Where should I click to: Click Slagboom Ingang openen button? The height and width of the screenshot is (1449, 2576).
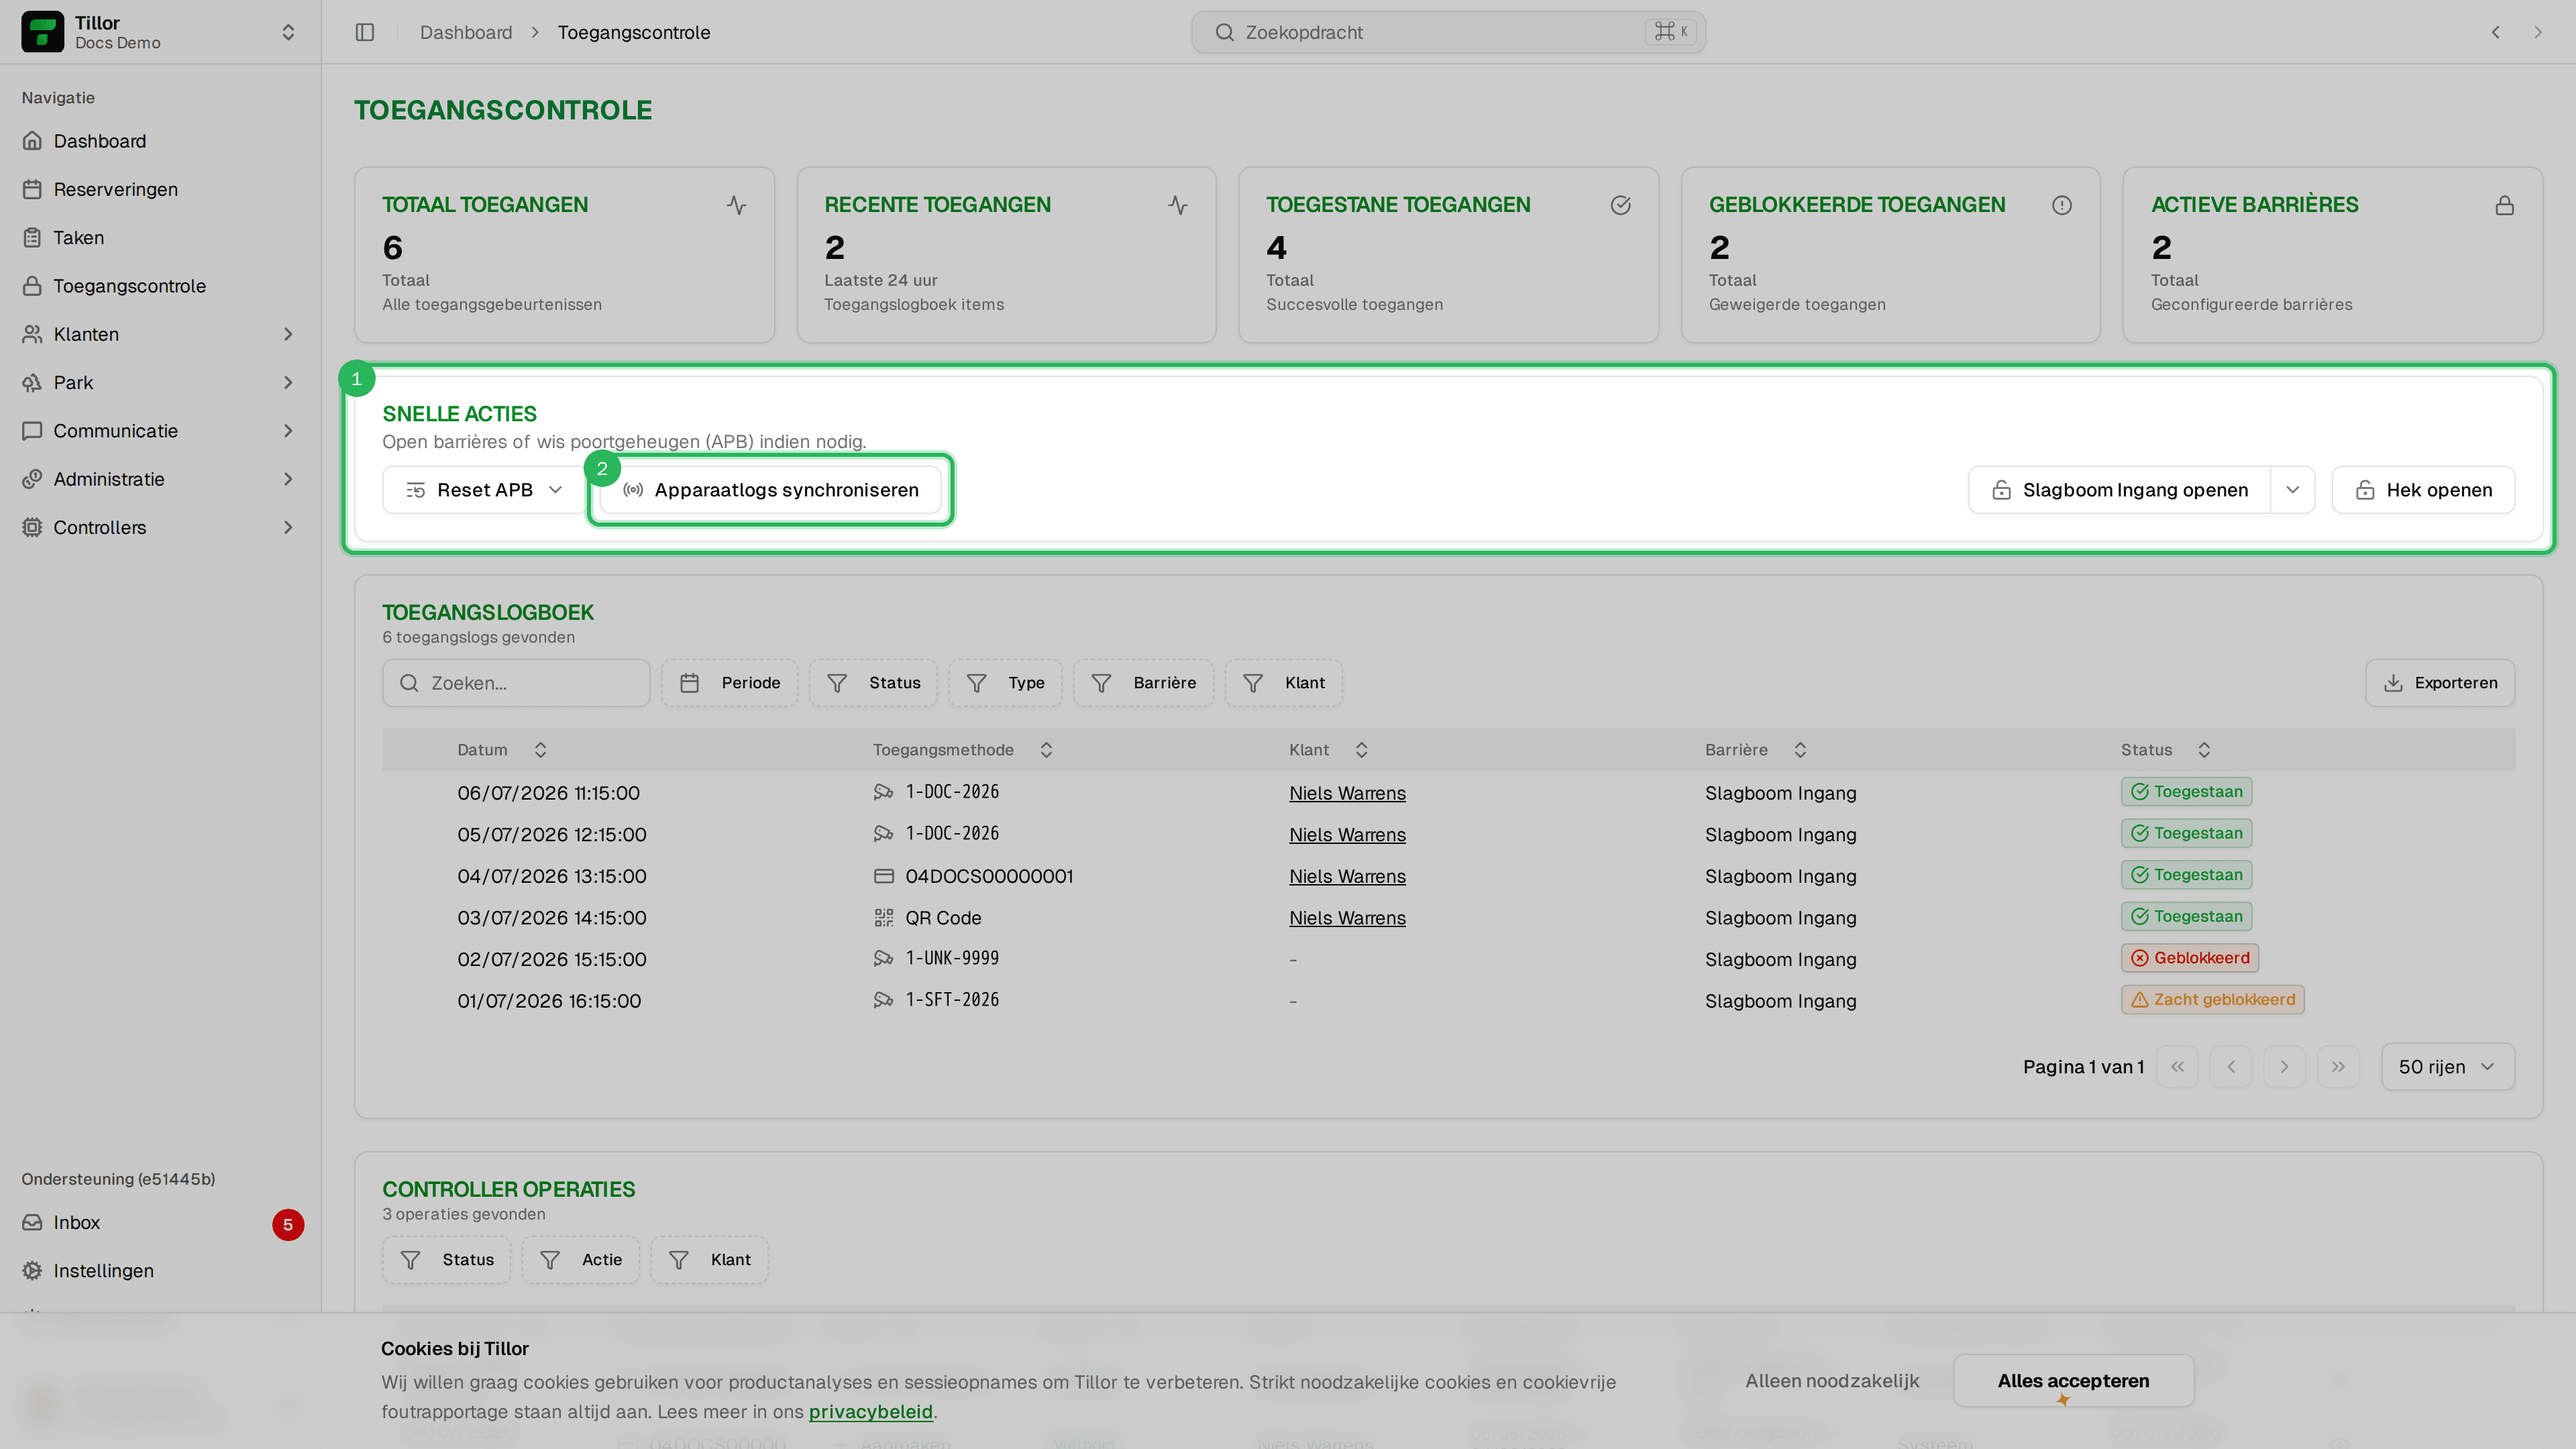click(x=2120, y=490)
